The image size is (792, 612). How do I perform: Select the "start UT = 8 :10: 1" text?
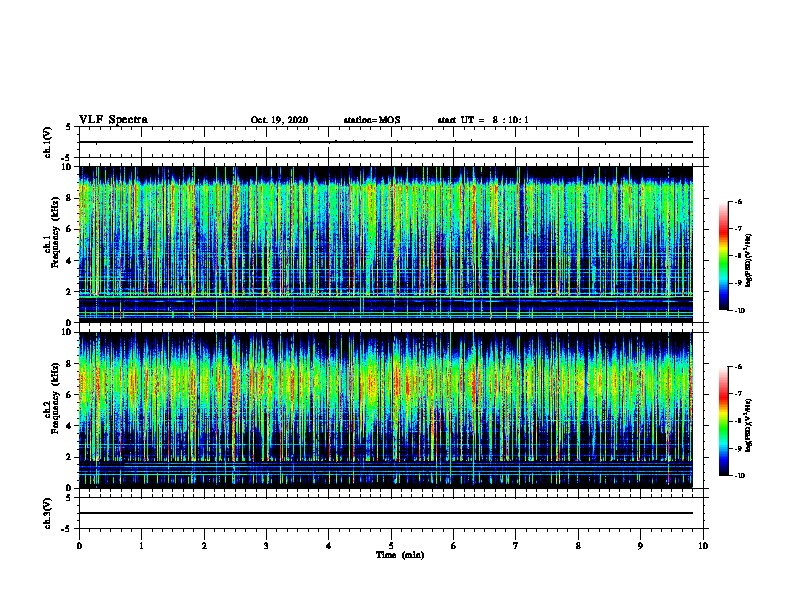coord(483,120)
